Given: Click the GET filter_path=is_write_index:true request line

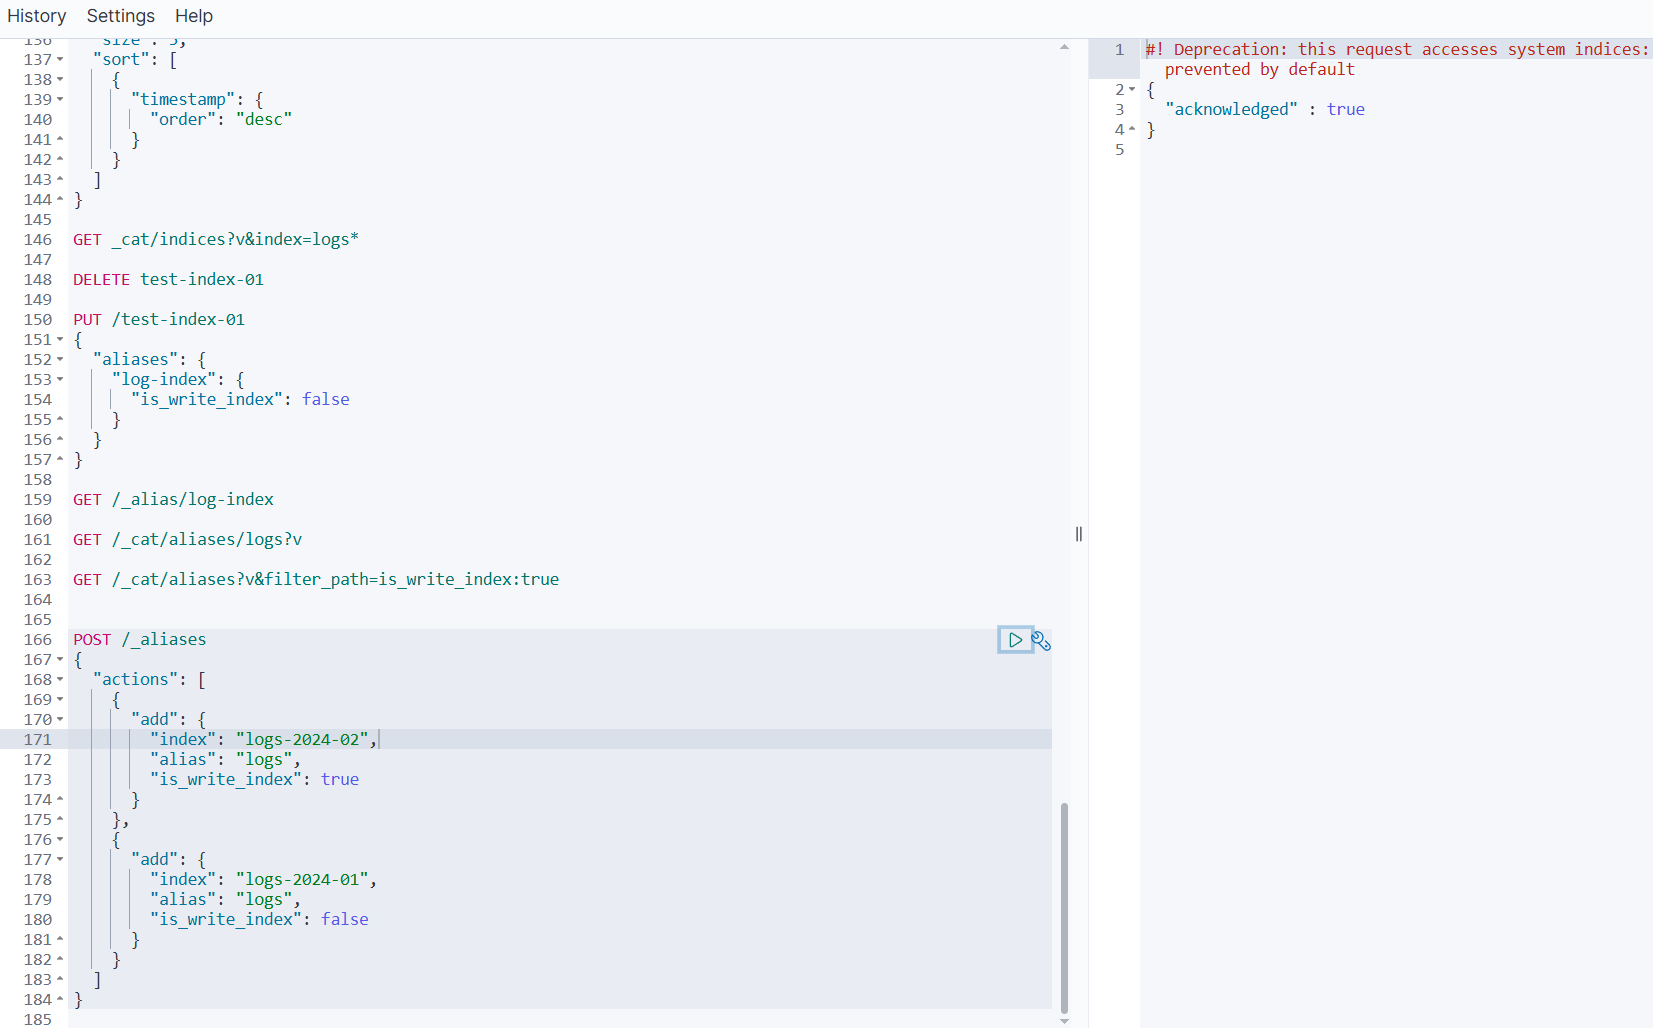Looking at the screenshot, I should click(316, 580).
